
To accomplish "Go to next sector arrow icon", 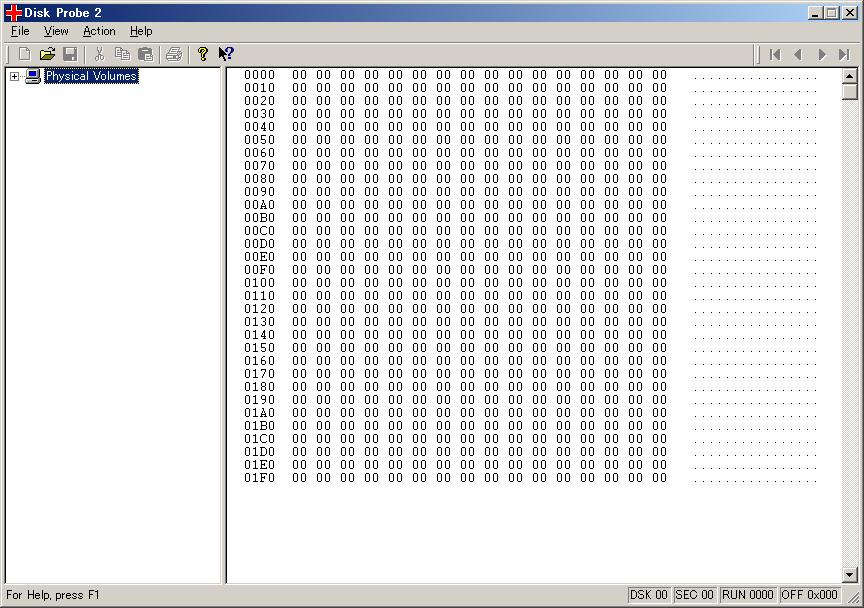I will coord(822,55).
